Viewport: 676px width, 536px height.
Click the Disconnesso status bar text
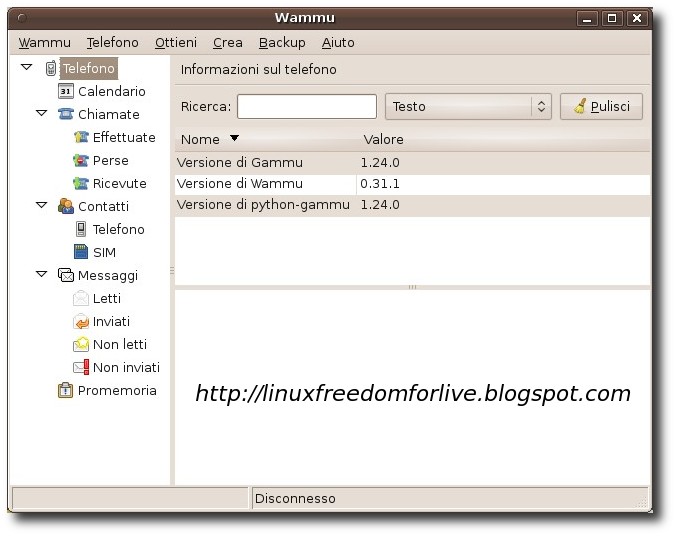pos(295,498)
